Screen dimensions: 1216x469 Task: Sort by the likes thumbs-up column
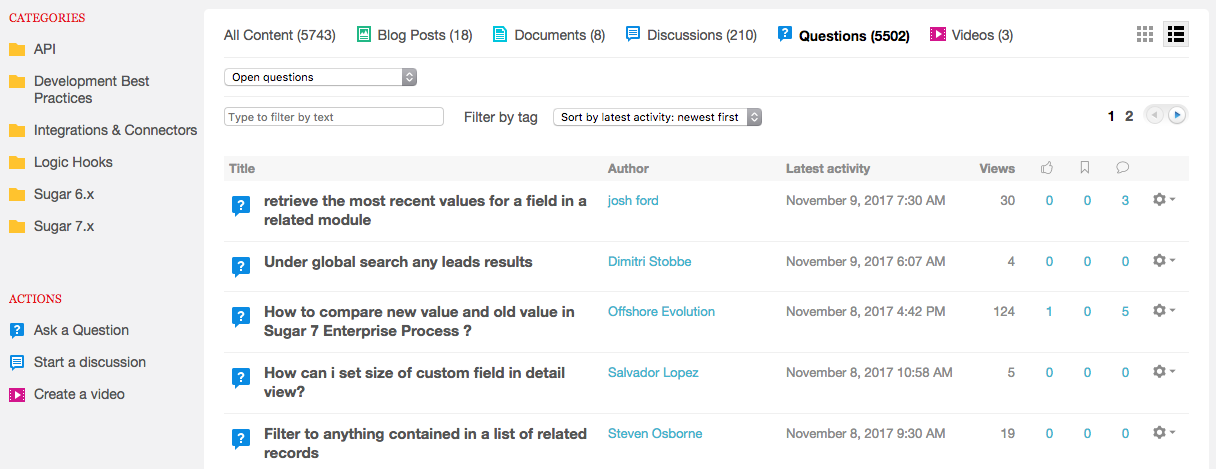tap(1048, 168)
